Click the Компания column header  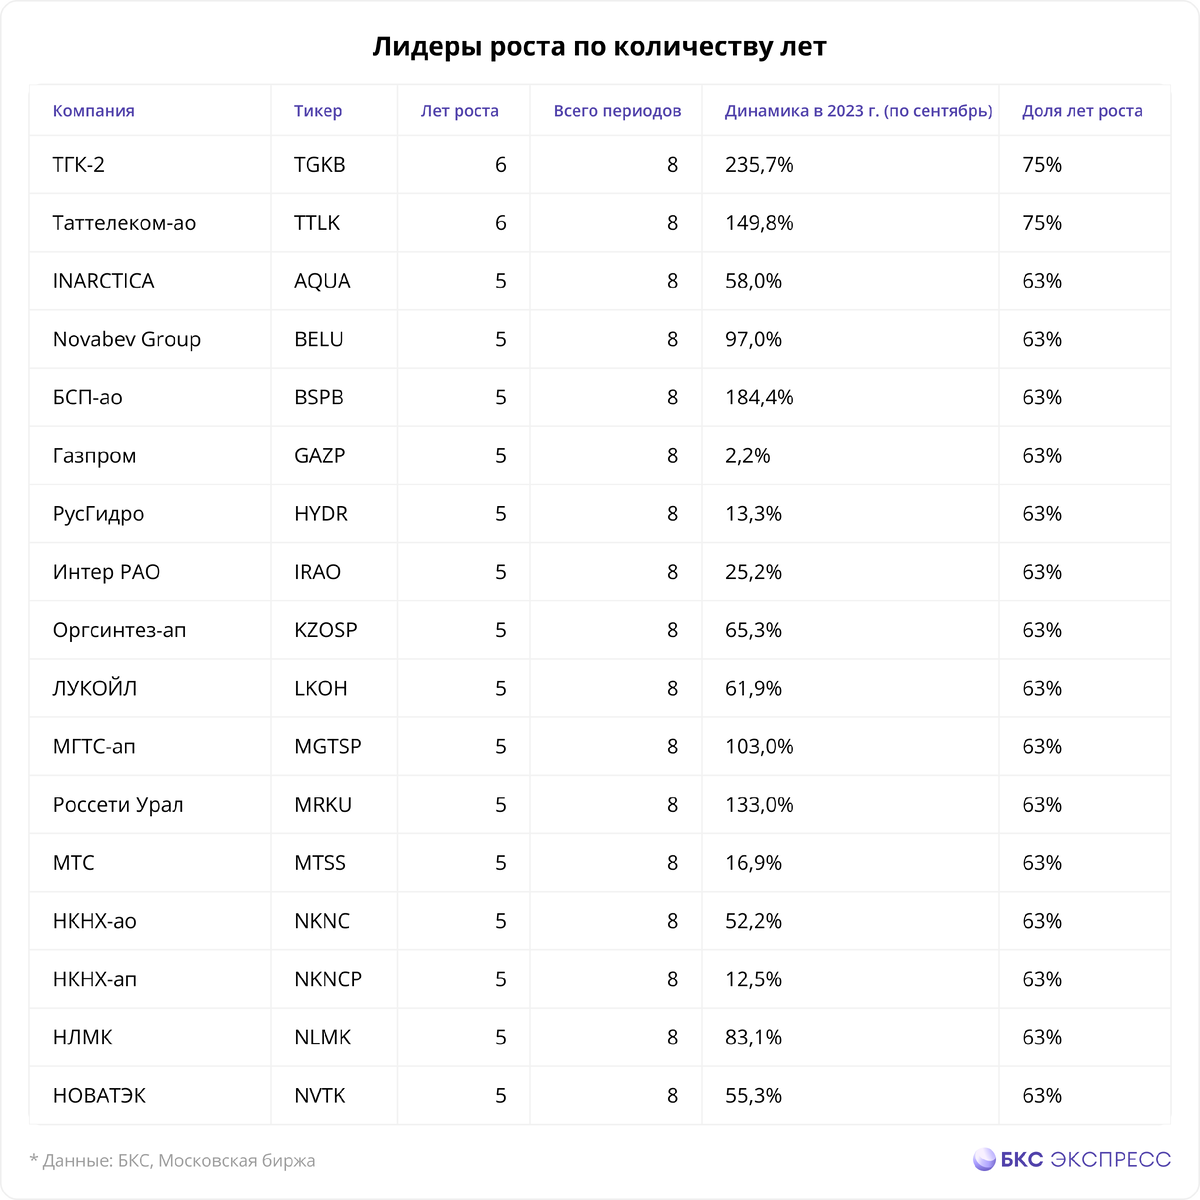click(x=94, y=111)
